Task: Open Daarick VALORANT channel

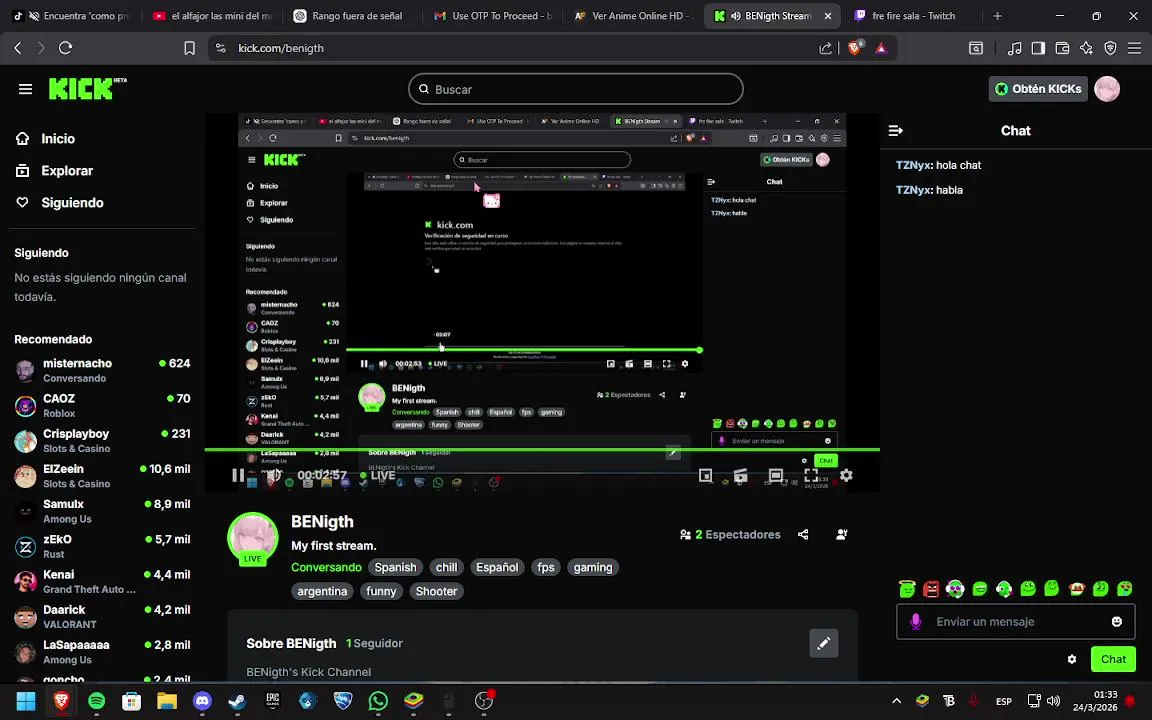Action: click(x=102, y=617)
